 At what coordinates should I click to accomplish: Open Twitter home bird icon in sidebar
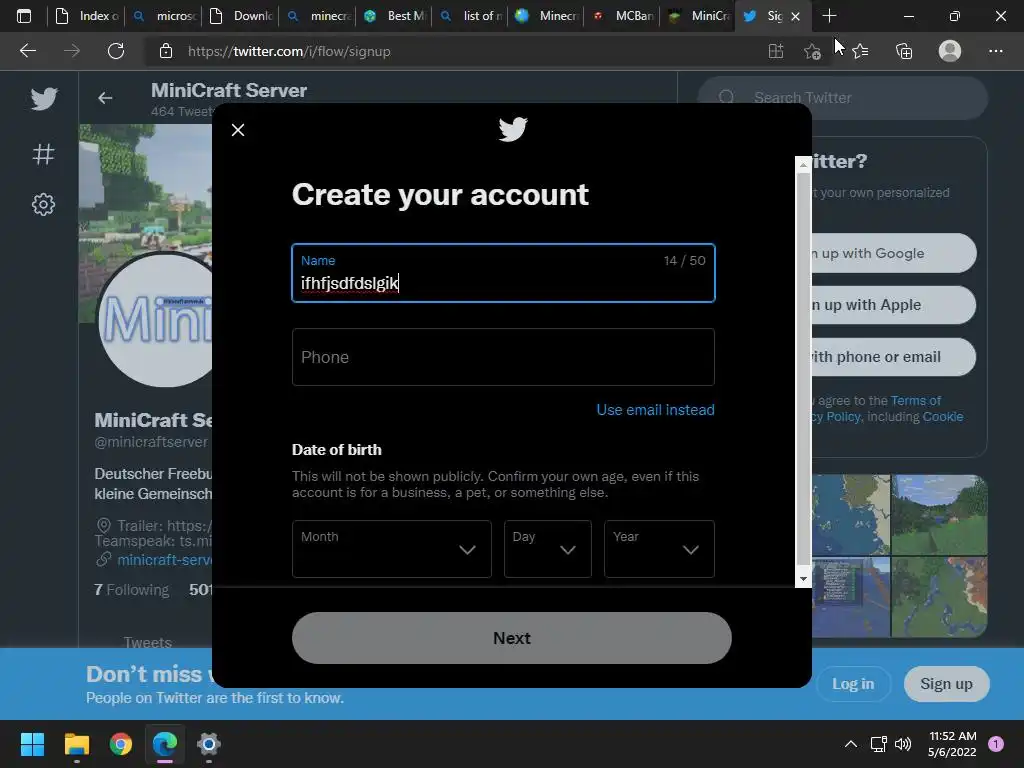(44, 99)
